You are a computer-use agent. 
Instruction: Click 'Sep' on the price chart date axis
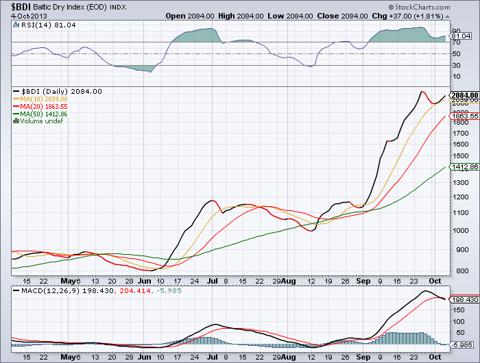click(x=363, y=281)
